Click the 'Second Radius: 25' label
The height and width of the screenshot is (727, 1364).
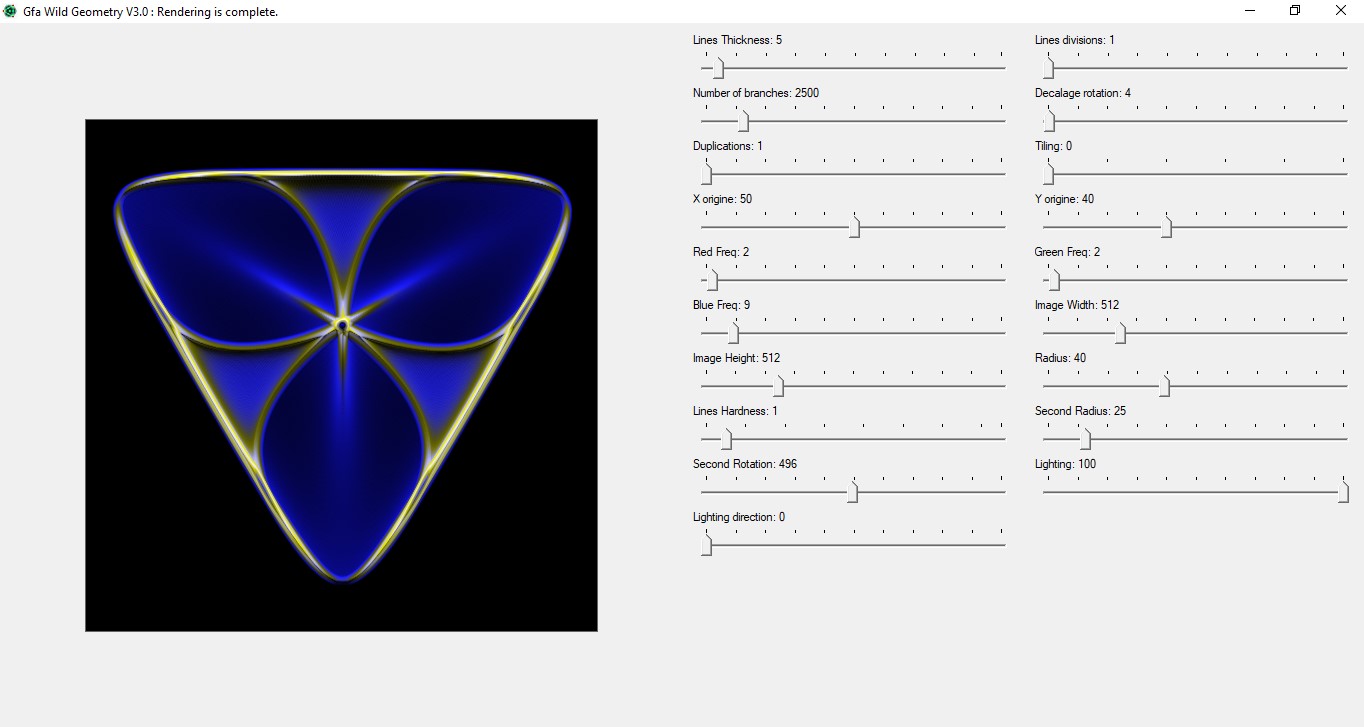[x=1080, y=411]
